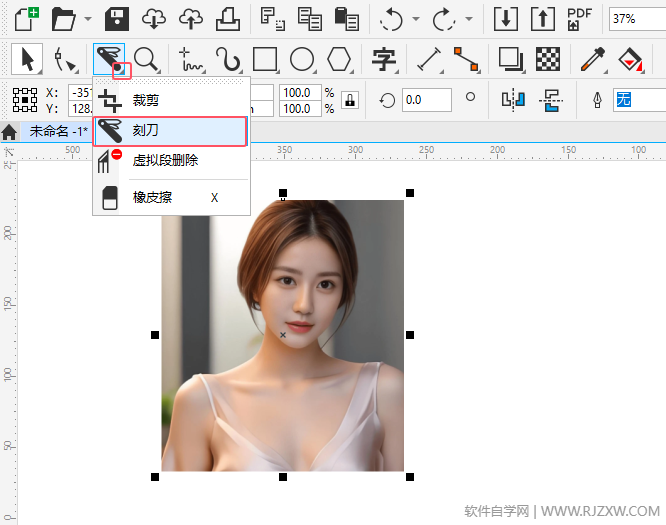
Task: Click the bottom-left selection handle
Action: click(155, 477)
